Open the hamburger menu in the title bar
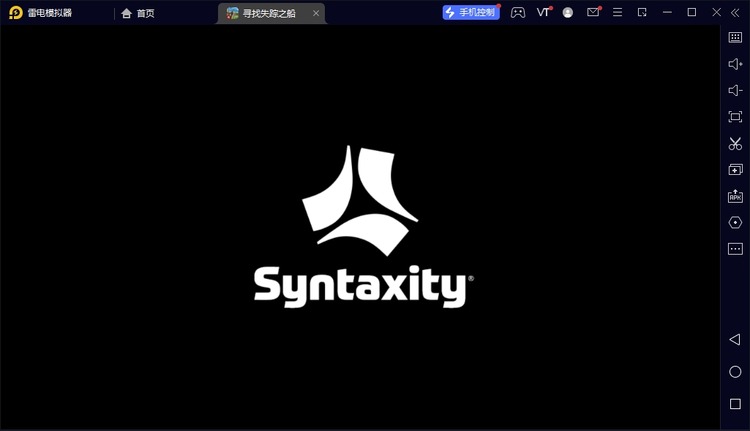 pyautogui.click(x=618, y=12)
